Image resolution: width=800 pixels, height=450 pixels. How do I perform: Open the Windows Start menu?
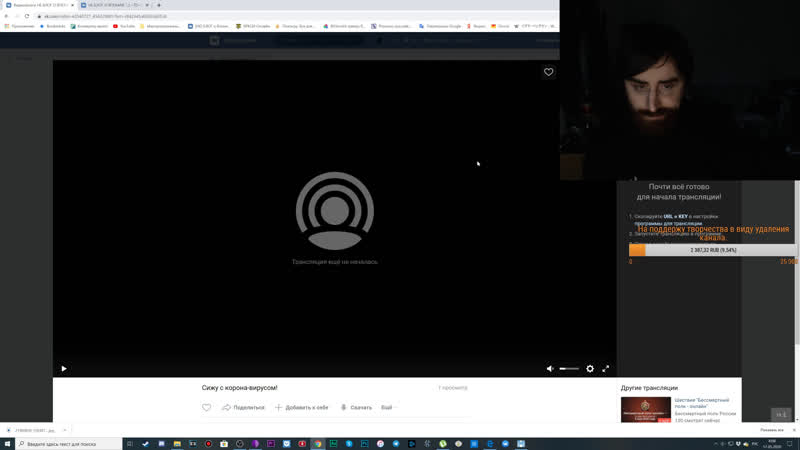coord(7,444)
